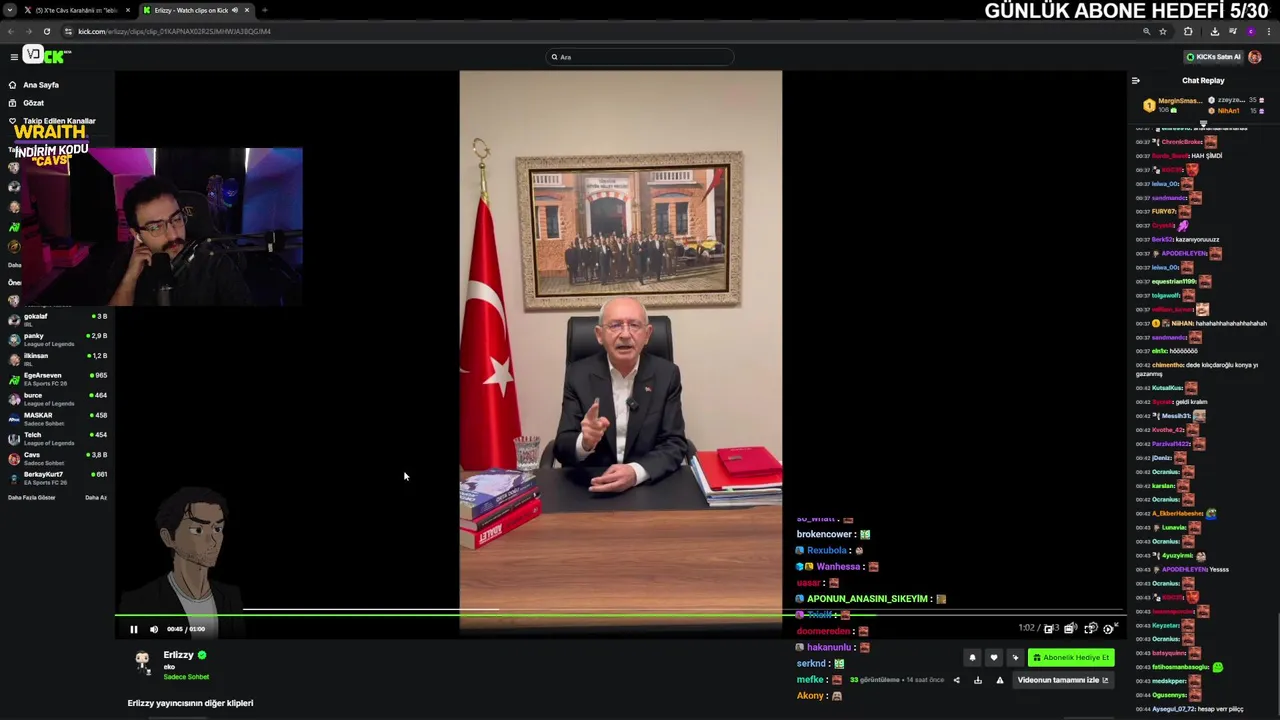The image size is (1280, 720).
Task: Go forward in browser history
Action: pyautogui.click(x=28, y=31)
